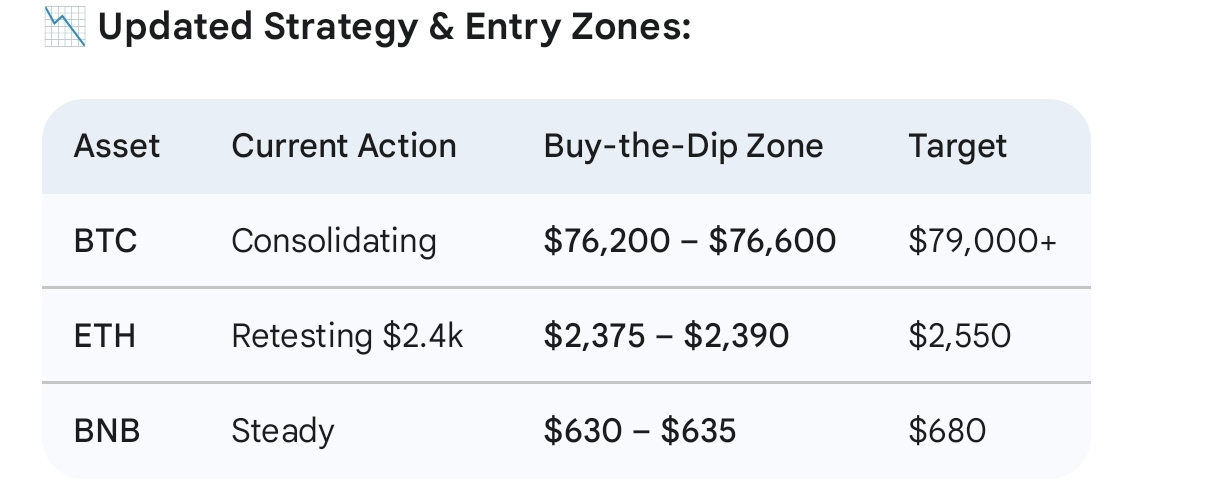Click the Updated Strategy & Entry Zones heading

(x=395, y=27)
